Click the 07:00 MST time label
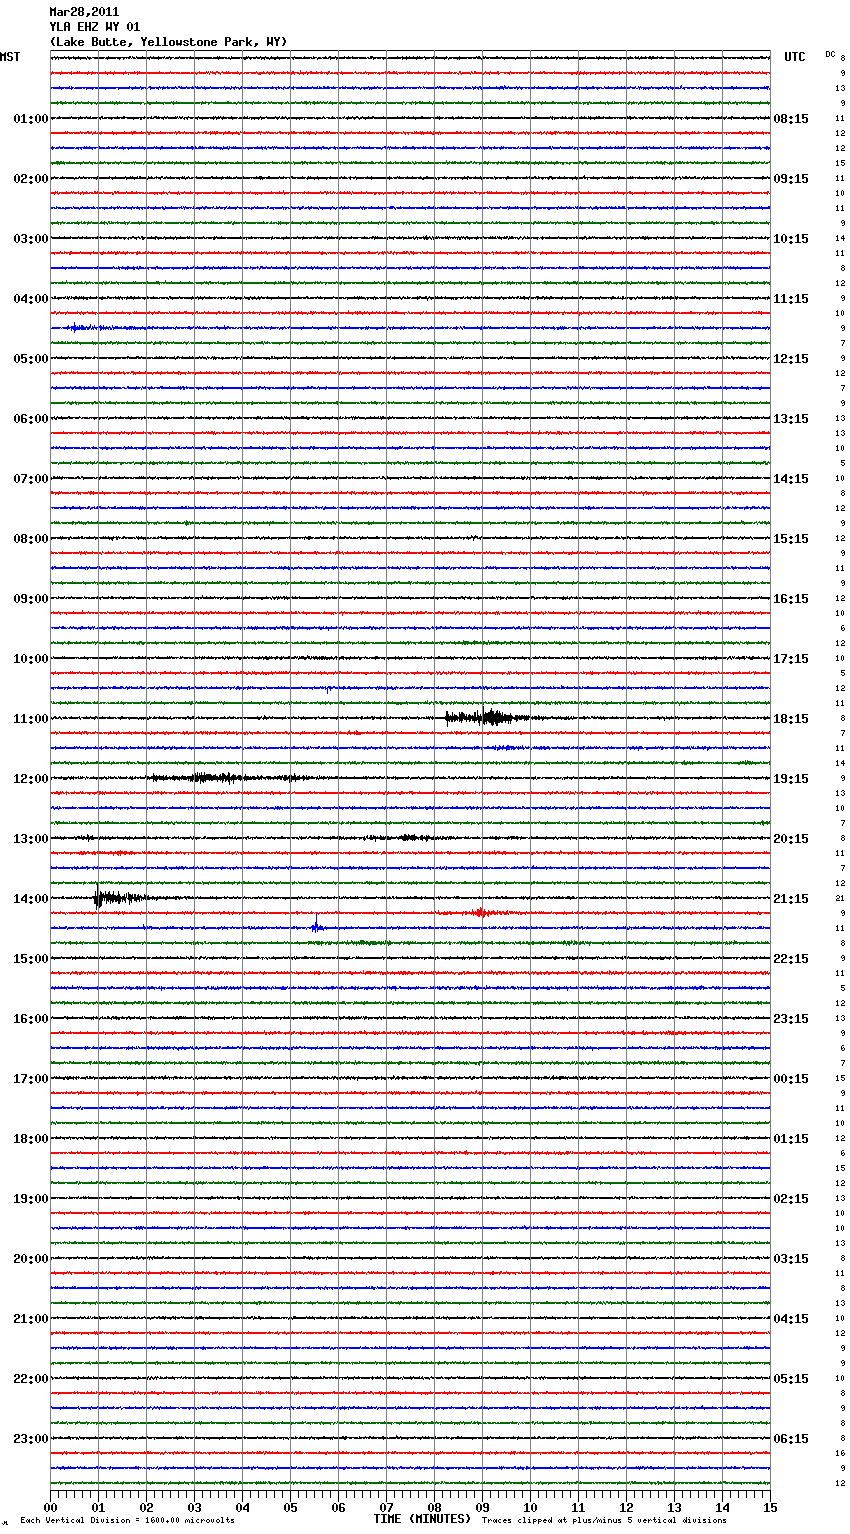 coord(31,479)
